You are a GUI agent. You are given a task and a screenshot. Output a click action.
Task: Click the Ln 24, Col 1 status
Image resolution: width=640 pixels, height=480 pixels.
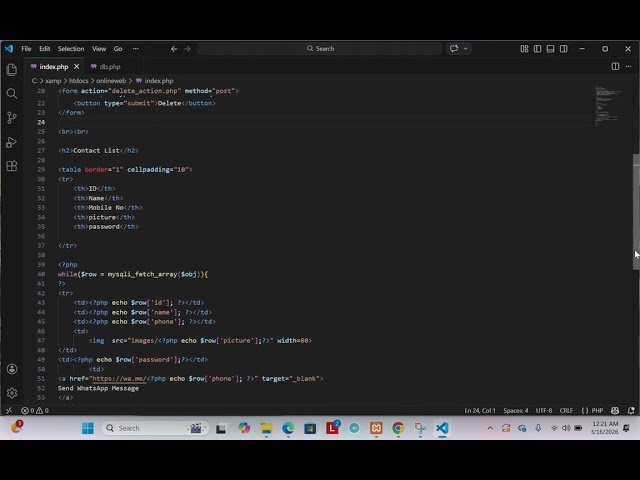click(480, 411)
